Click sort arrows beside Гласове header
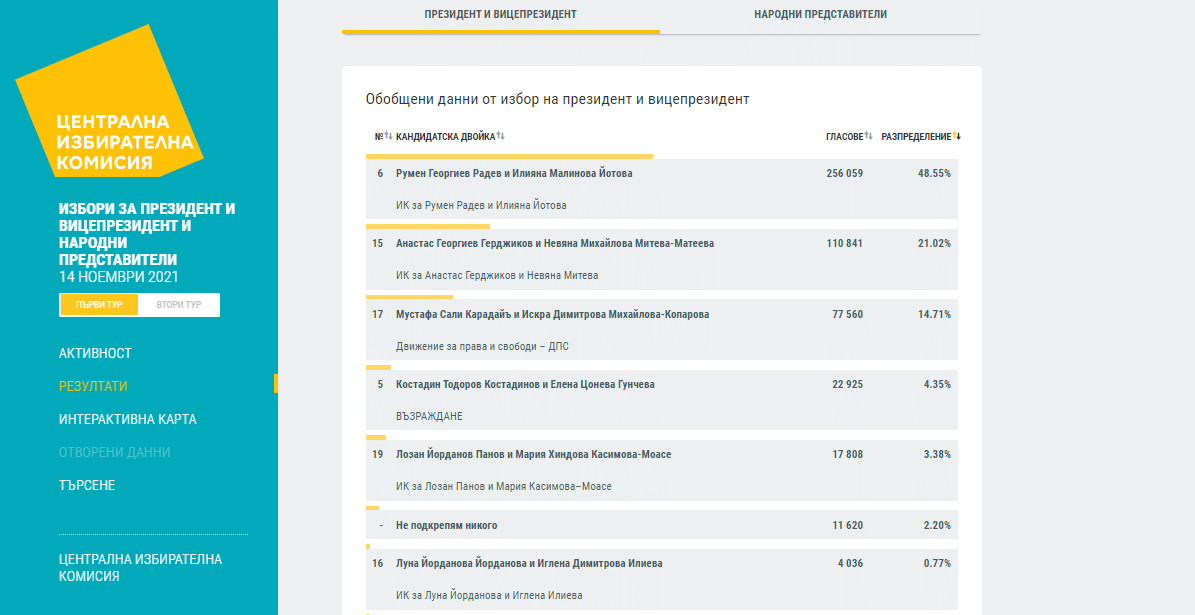Viewport: 1195px width, 615px height. click(x=869, y=136)
